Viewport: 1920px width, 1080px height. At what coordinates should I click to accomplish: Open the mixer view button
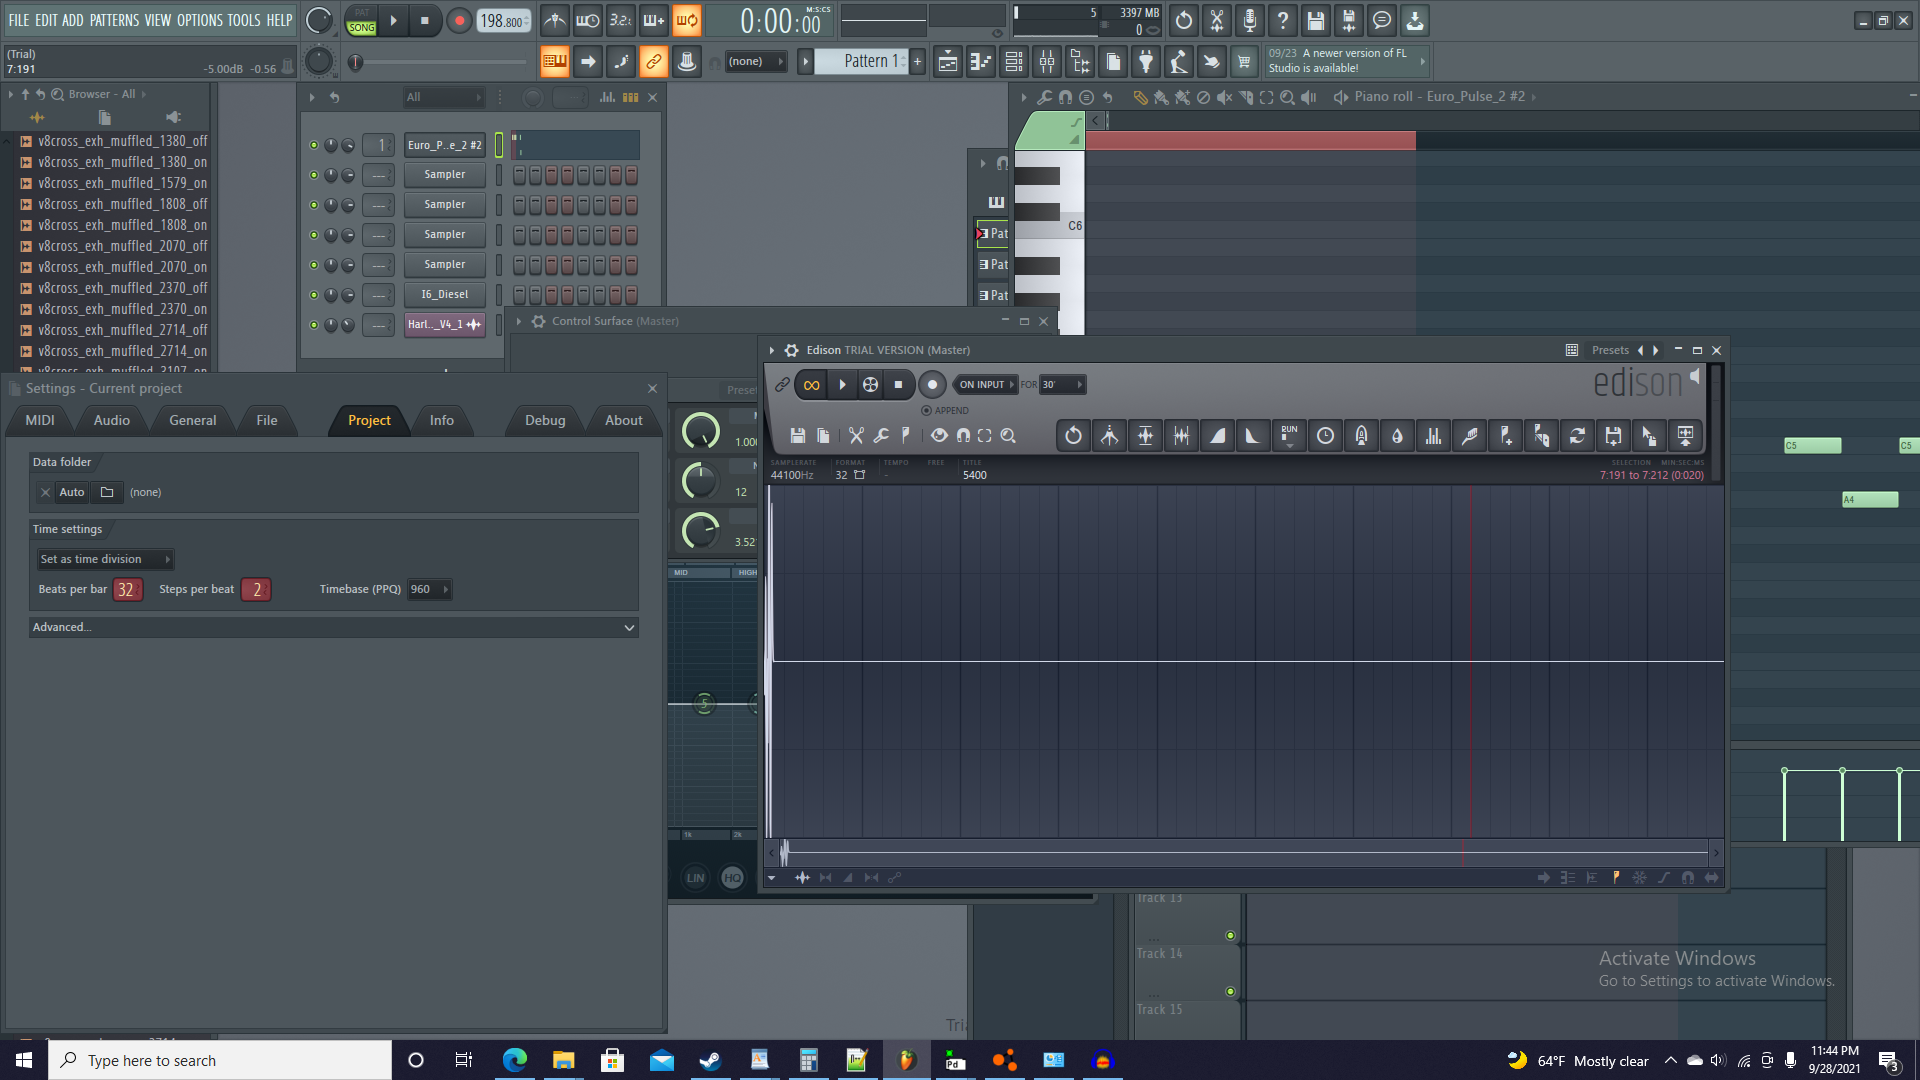[x=1047, y=62]
